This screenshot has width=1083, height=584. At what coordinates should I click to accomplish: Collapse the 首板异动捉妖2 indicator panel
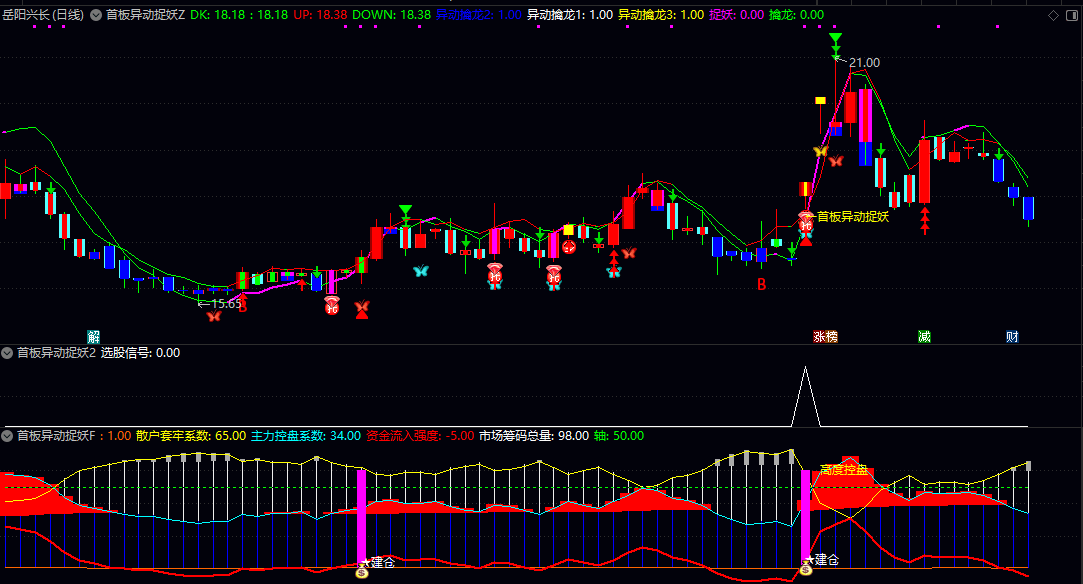point(7,353)
